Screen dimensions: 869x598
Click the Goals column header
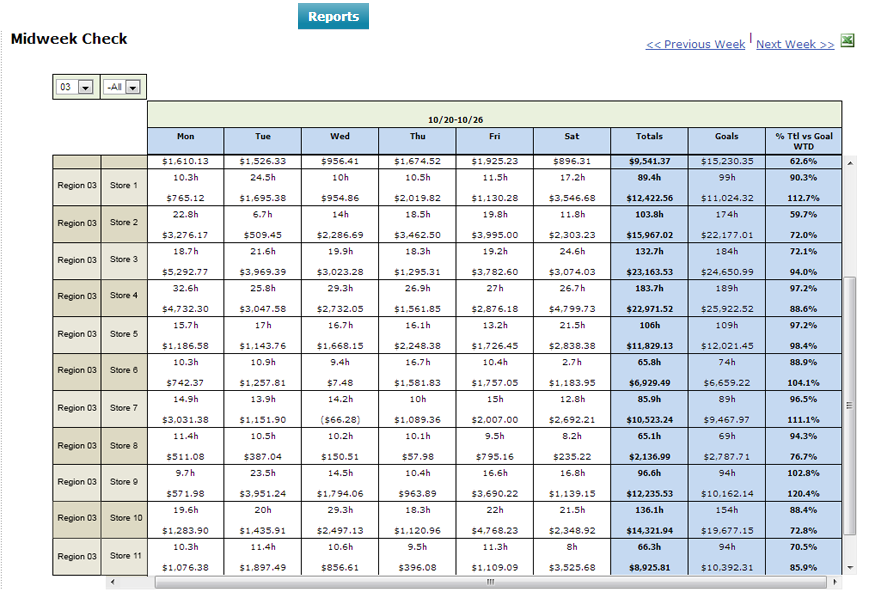tap(727, 136)
